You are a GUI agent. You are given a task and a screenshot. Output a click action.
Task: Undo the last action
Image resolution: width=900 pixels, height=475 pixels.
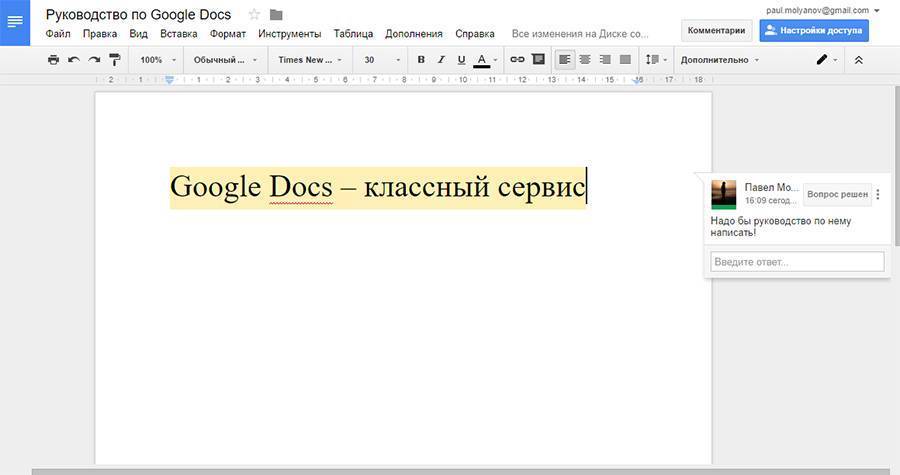click(73, 60)
